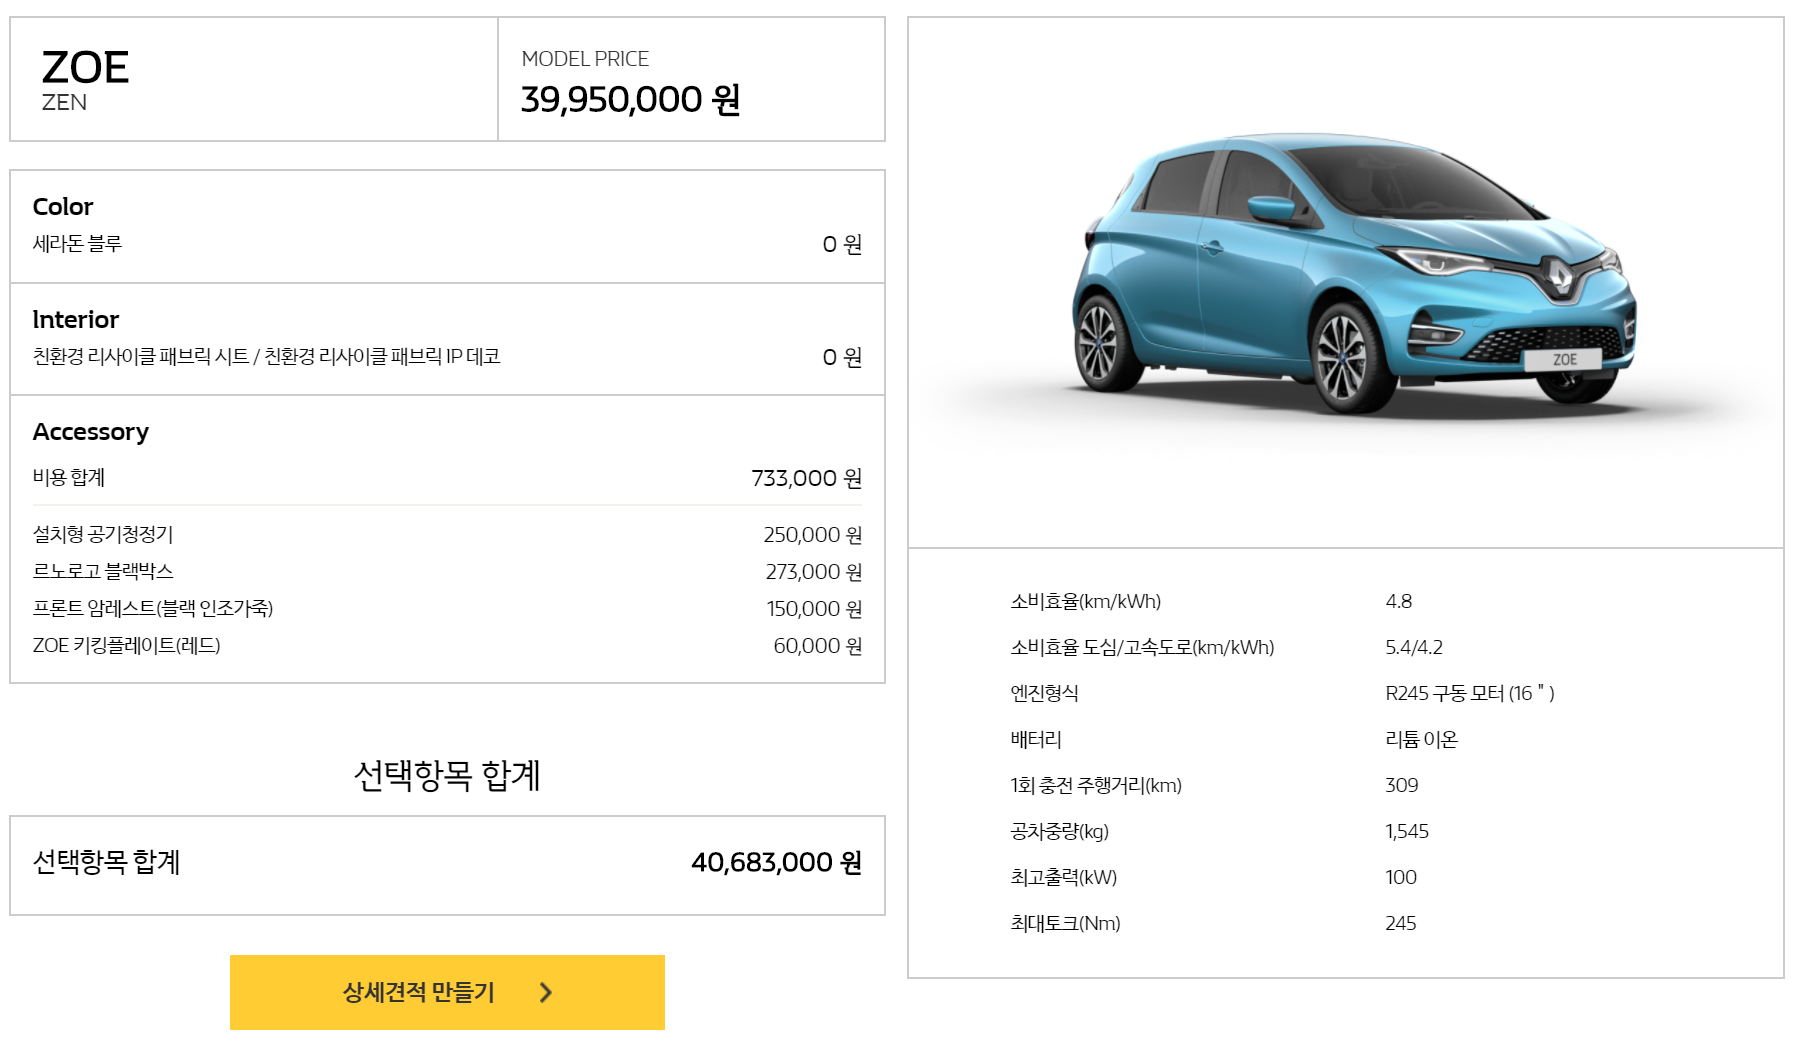Click the 250,000 원 price
Viewport: 1796px width, 1051px height.
(x=812, y=534)
